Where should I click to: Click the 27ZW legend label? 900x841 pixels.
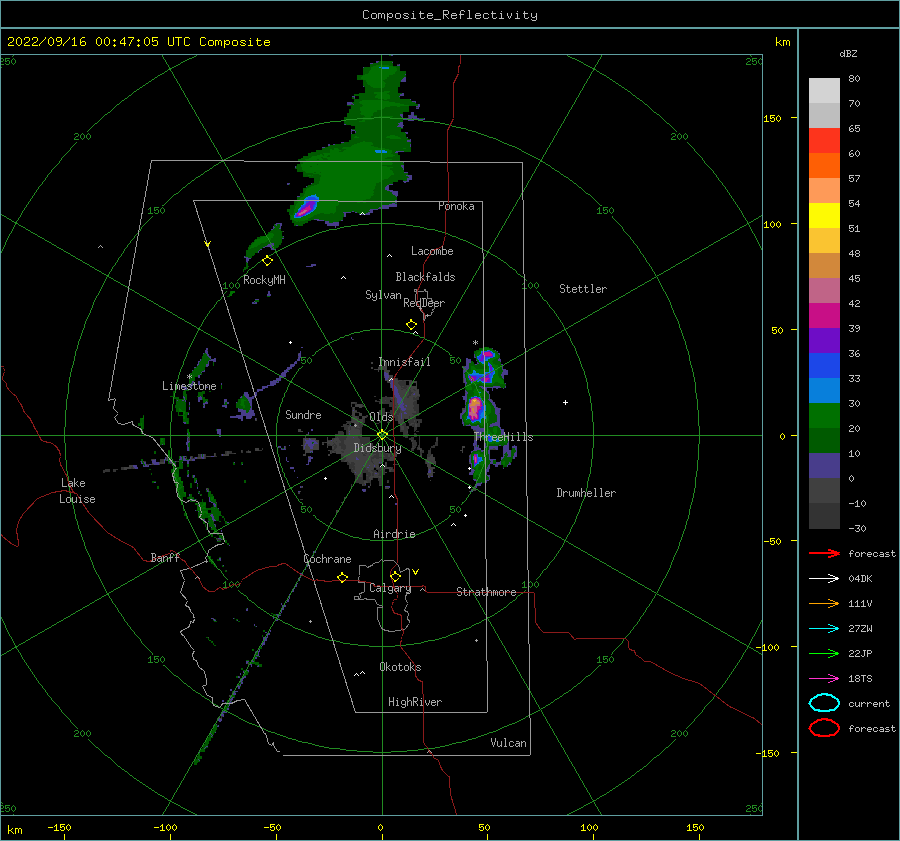(x=860, y=629)
